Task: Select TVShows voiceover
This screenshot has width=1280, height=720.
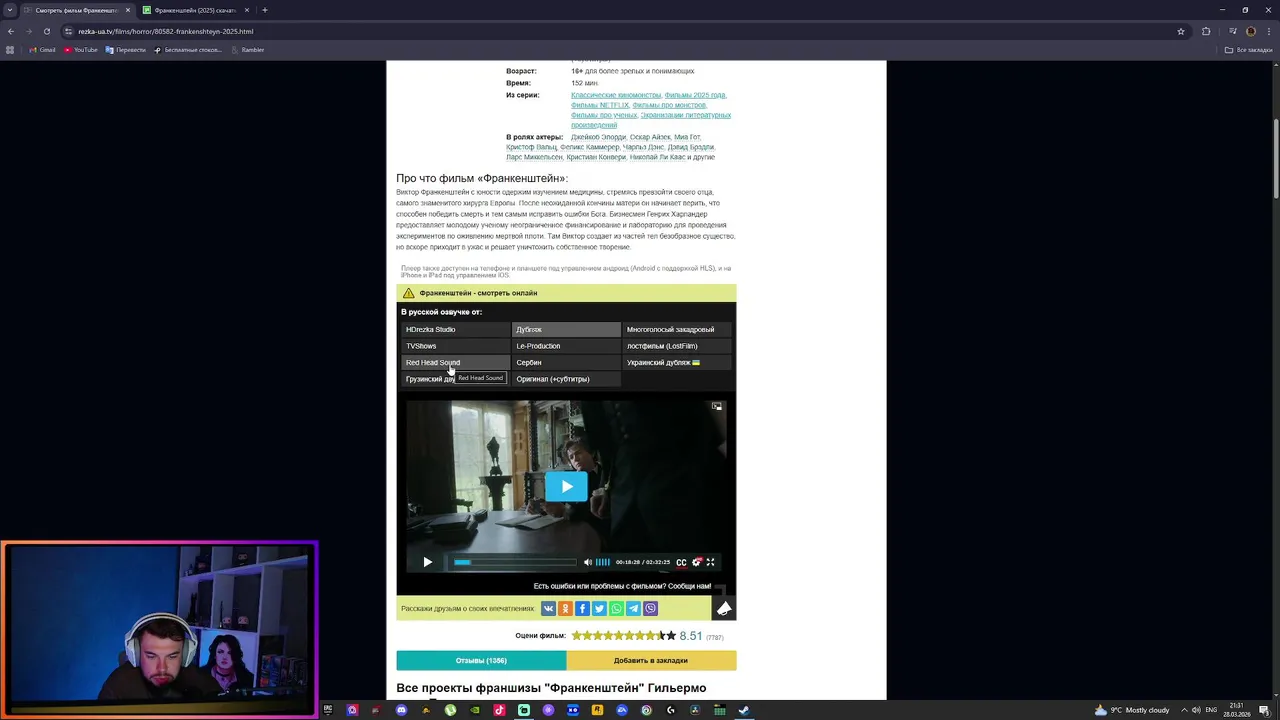Action: tap(455, 346)
